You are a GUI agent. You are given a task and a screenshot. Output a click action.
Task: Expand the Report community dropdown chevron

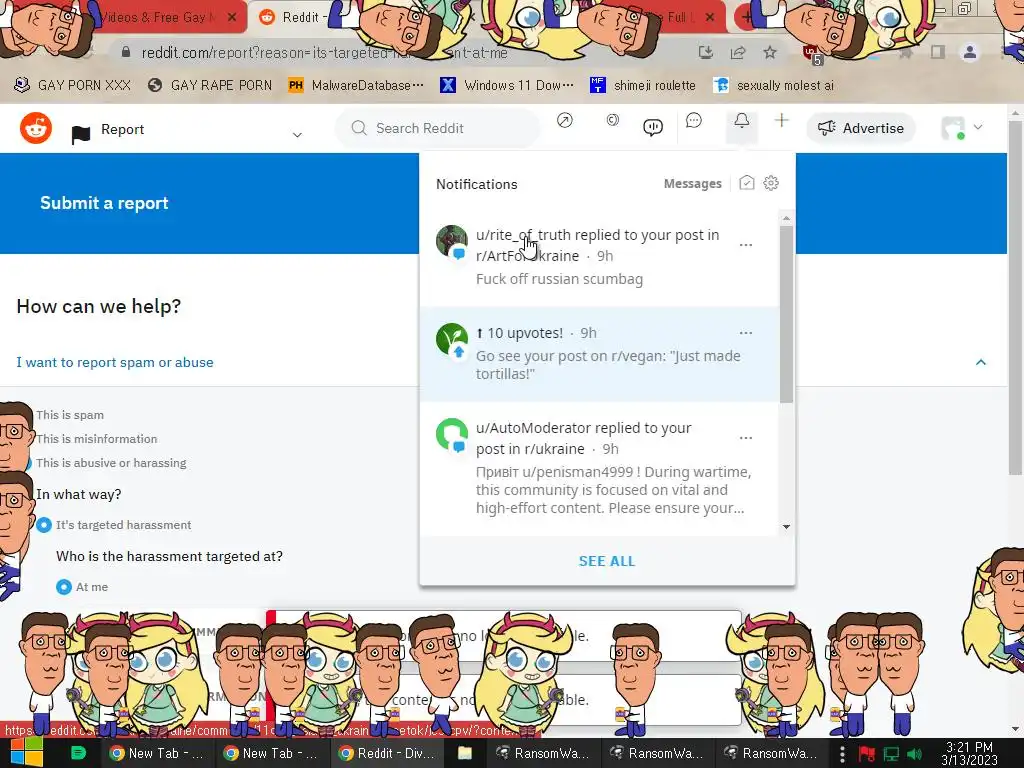pos(297,135)
